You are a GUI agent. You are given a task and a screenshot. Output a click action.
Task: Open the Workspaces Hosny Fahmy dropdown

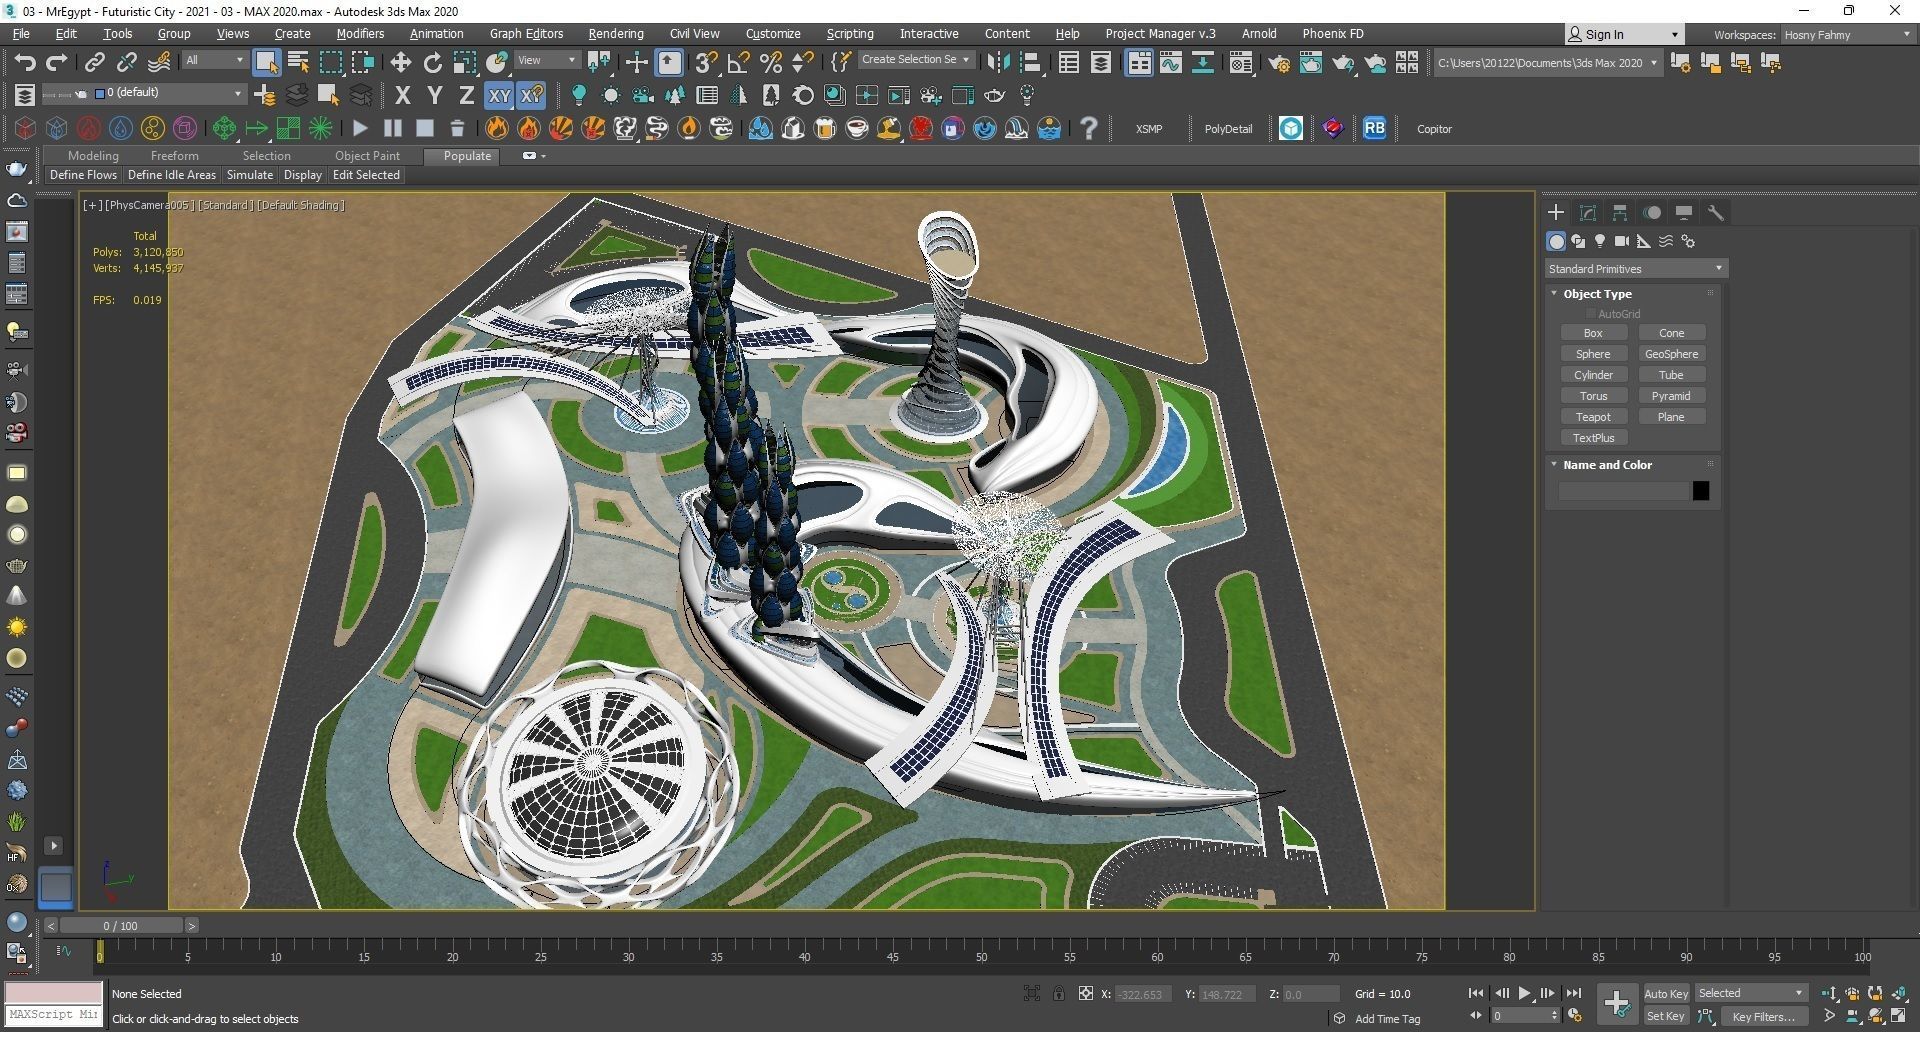(1846, 35)
